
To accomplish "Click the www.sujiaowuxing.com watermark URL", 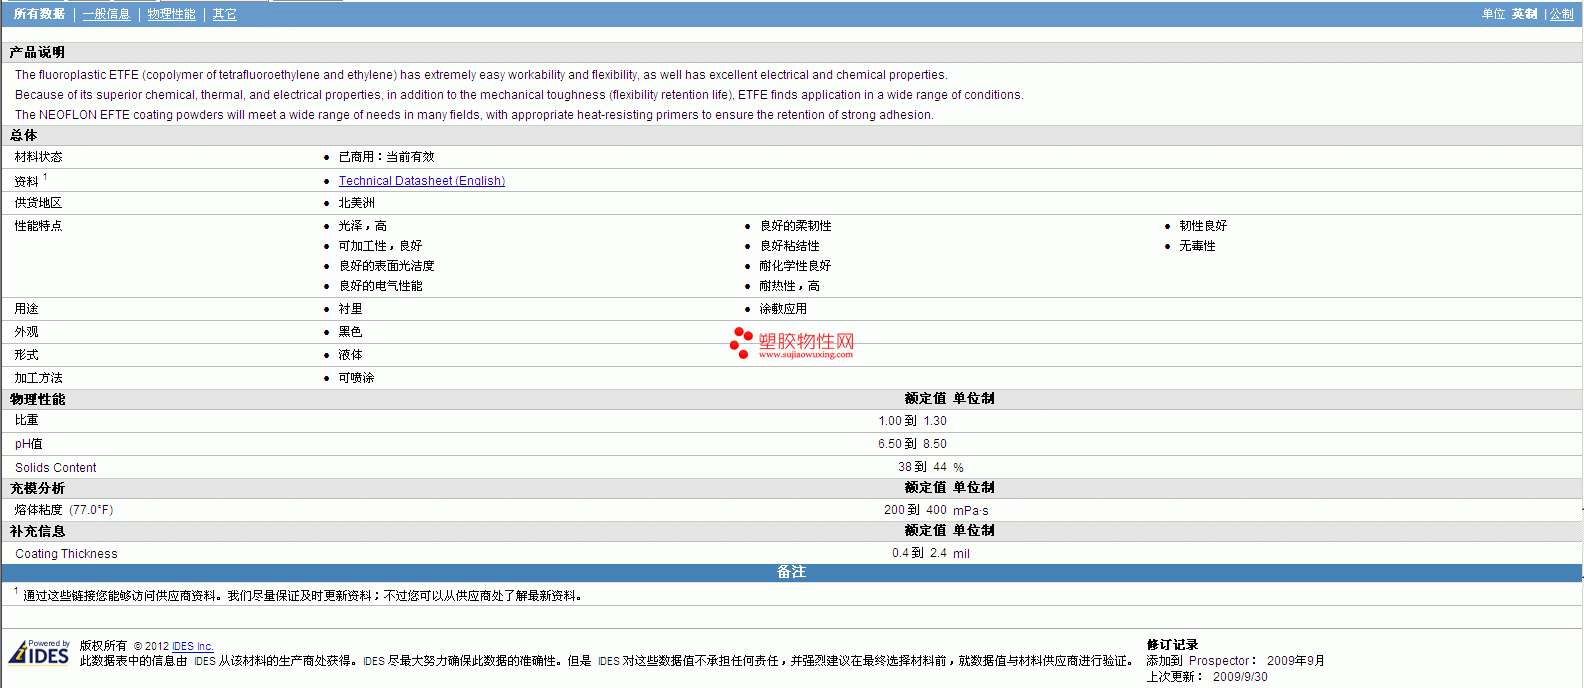I will [x=806, y=354].
